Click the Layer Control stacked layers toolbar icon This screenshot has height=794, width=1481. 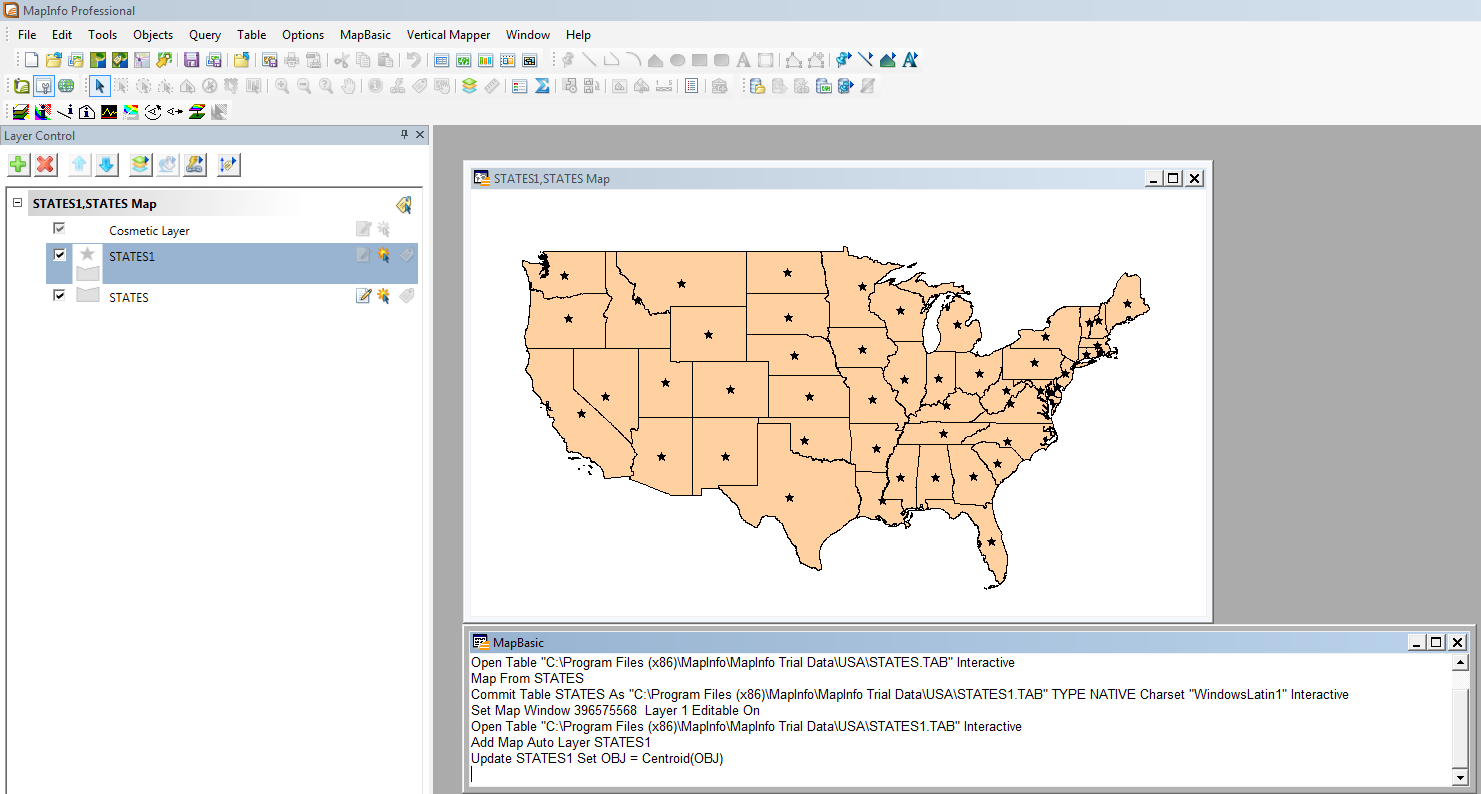[469, 86]
